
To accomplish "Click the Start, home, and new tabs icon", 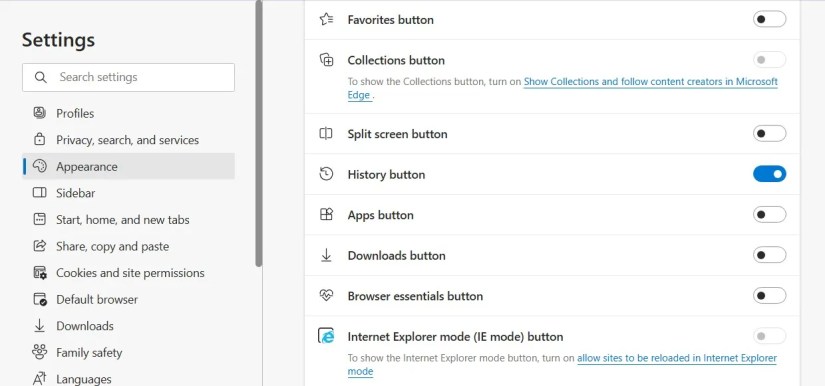I will coord(39,219).
